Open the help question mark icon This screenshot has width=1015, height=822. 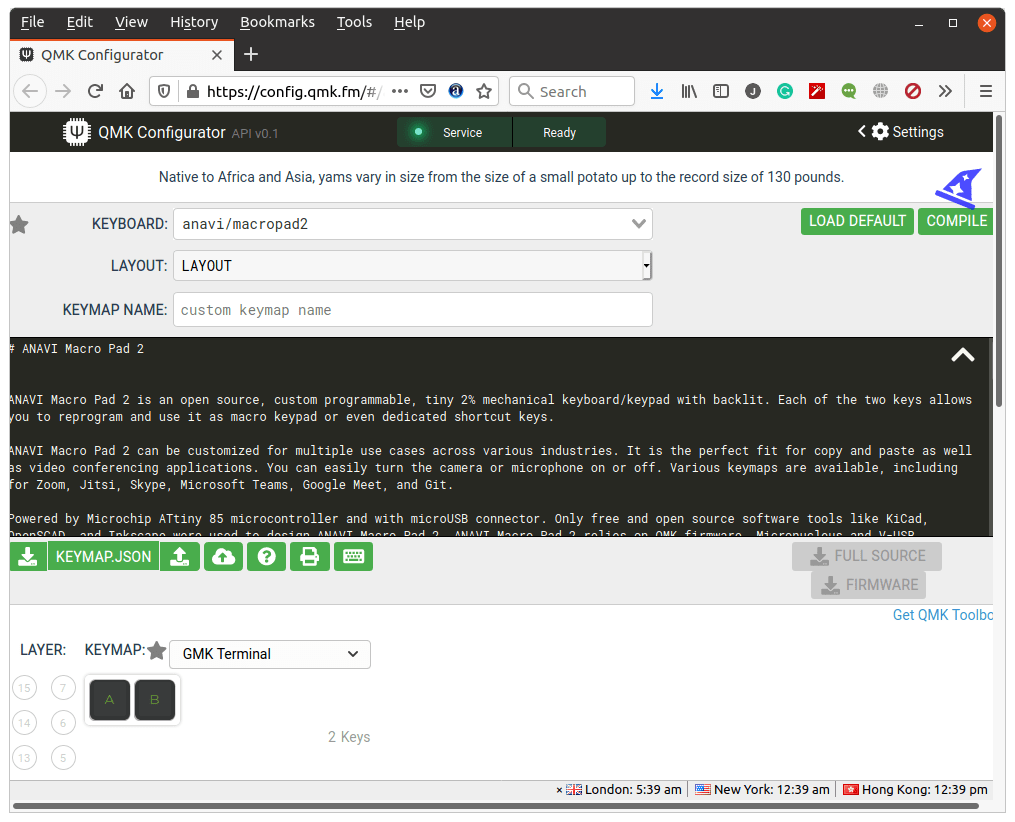coord(267,557)
